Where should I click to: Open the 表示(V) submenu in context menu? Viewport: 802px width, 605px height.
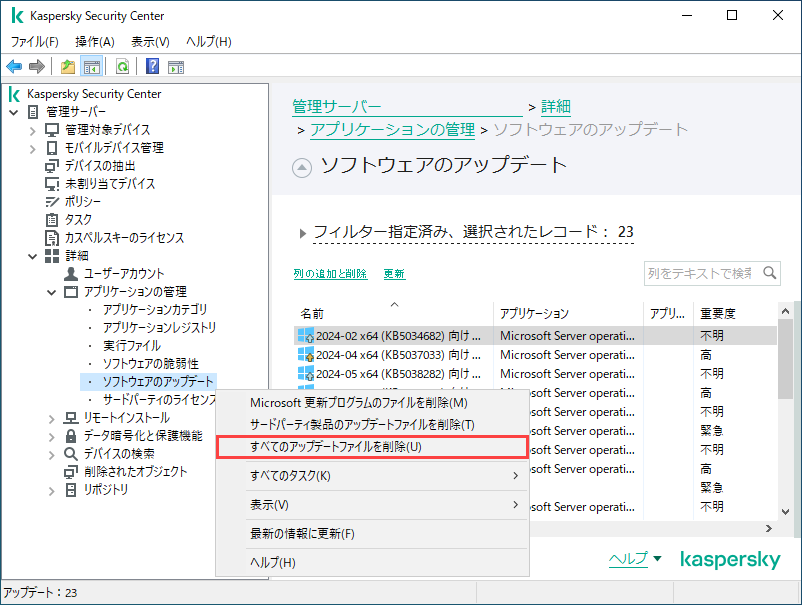click(x=372, y=505)
